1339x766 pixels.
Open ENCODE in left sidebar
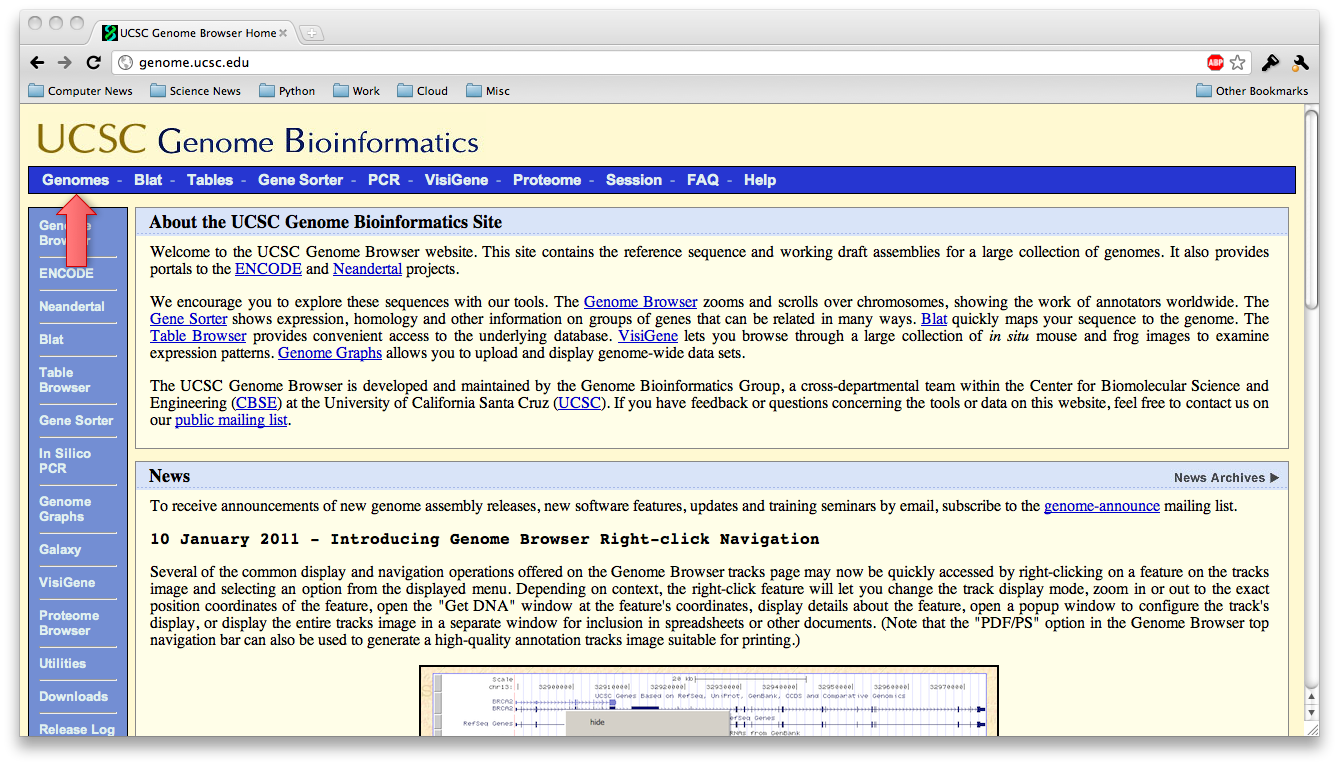66,273
